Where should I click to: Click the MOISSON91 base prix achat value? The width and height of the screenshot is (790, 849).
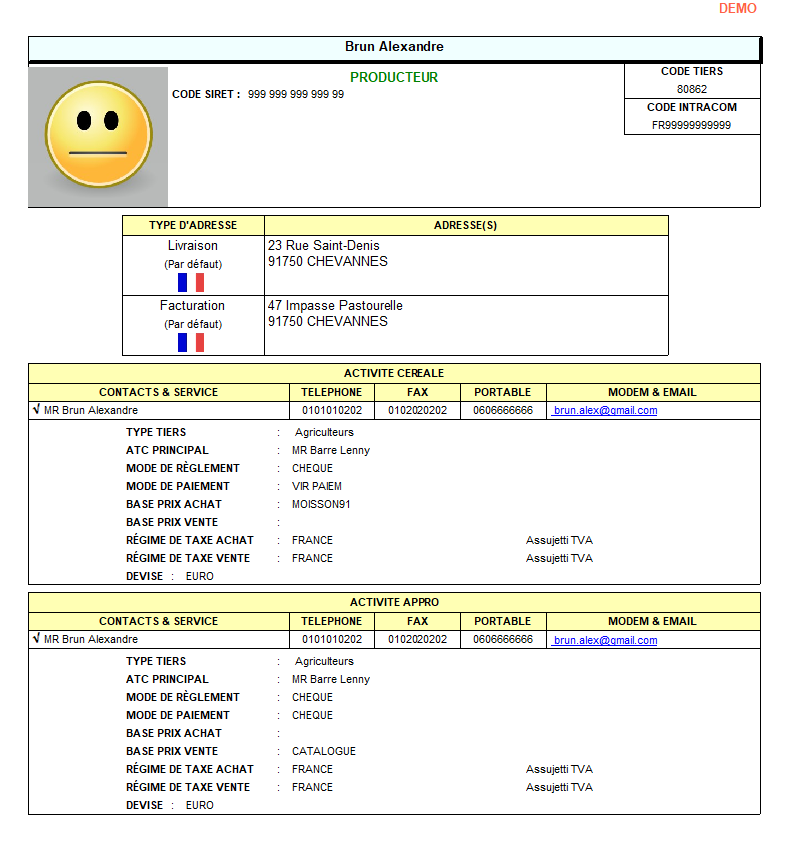click(x=321, y=504)
